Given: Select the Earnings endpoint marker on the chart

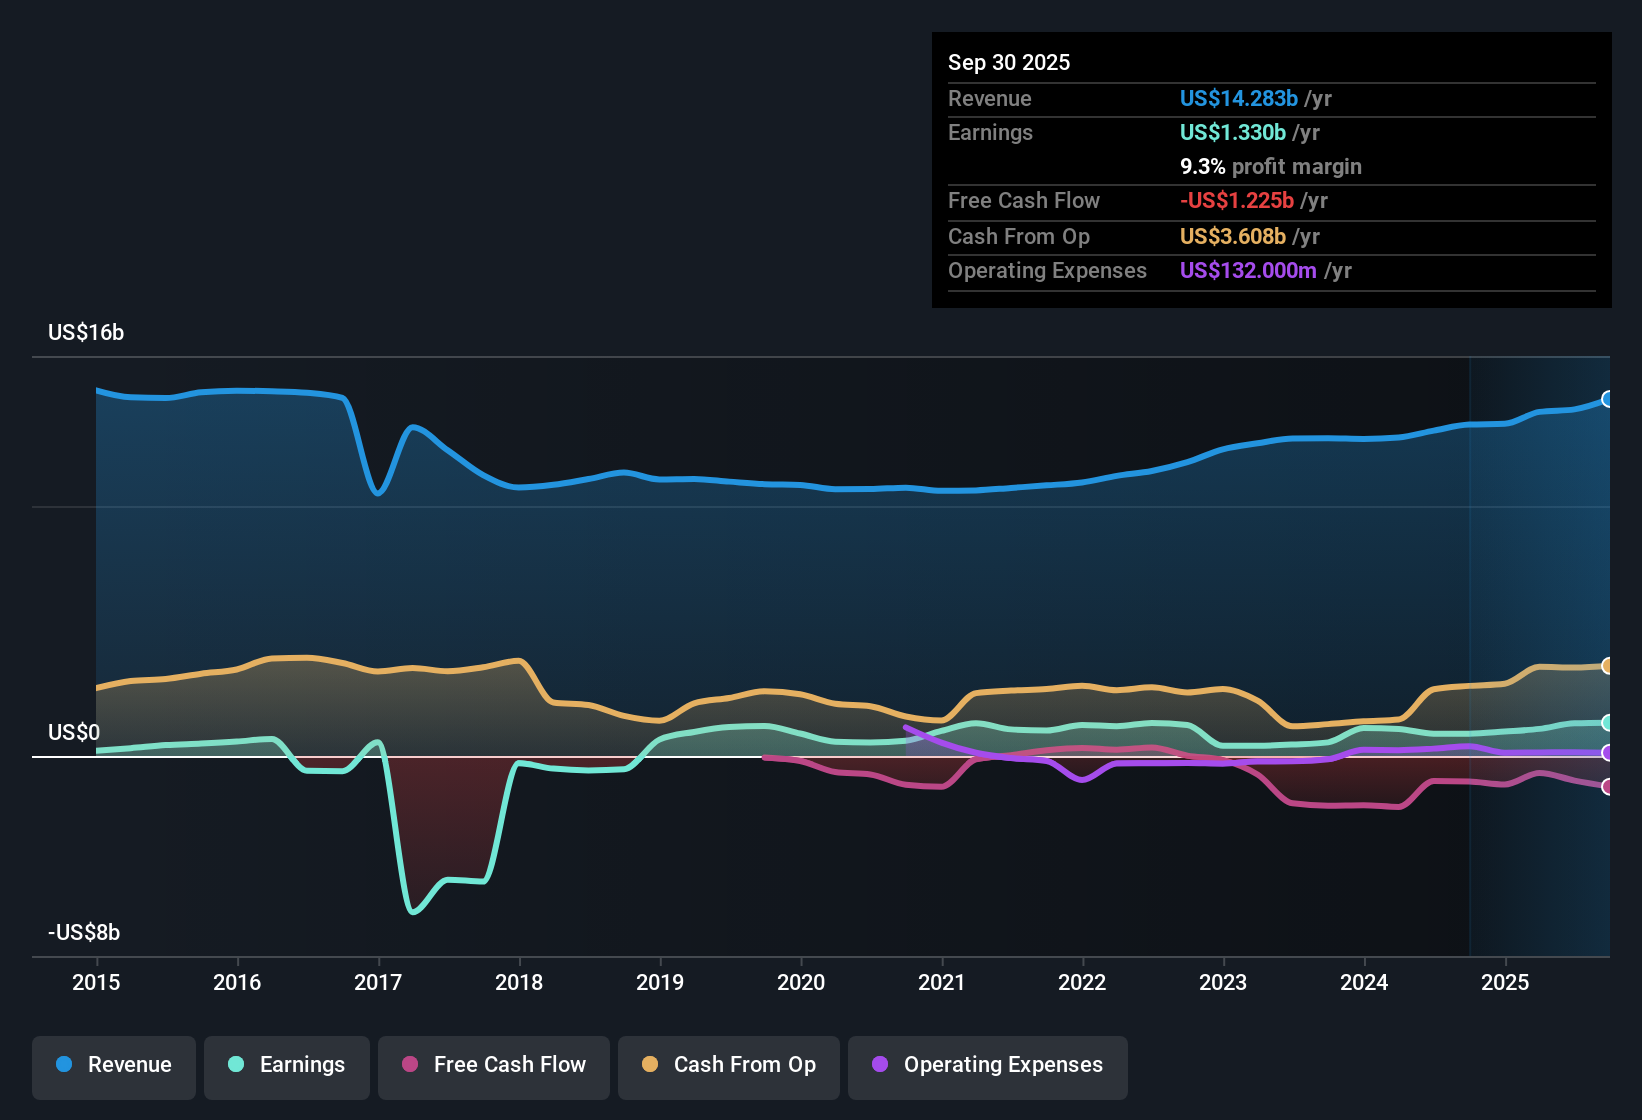Looking at the screenshot, I should tap(1608, 722).
